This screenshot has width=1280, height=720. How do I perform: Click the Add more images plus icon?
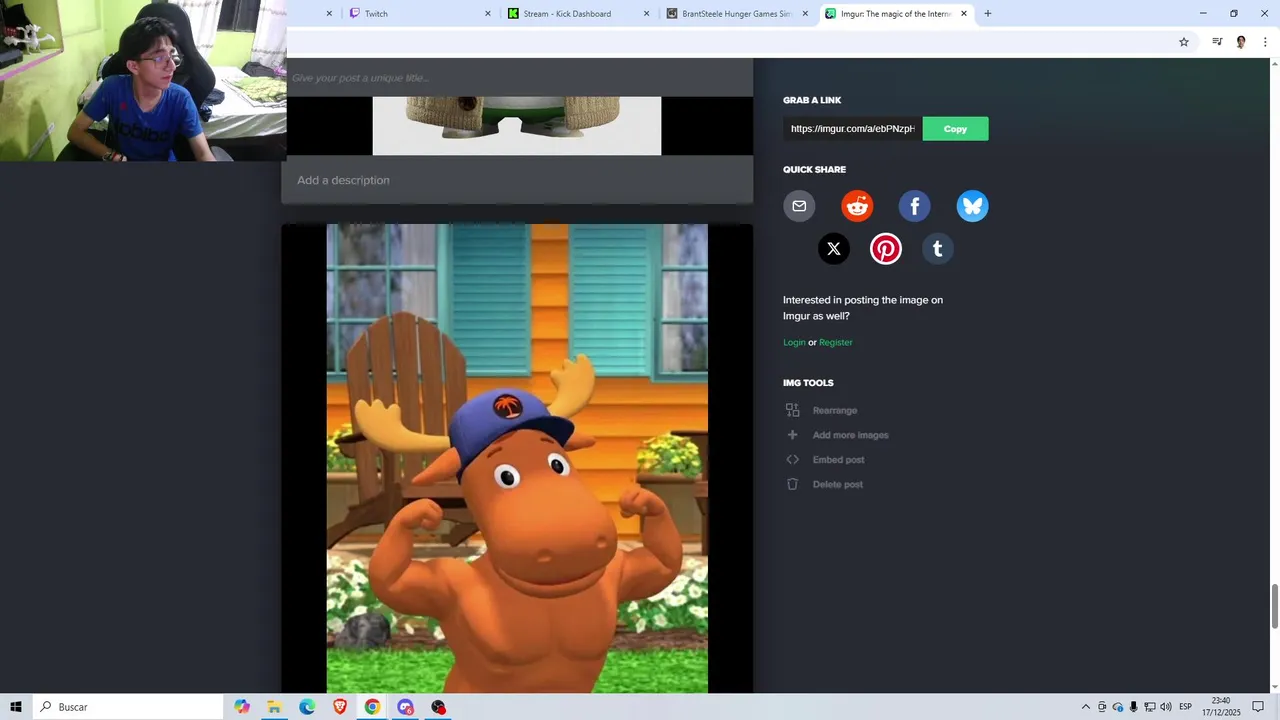click(x=792, y=435)
